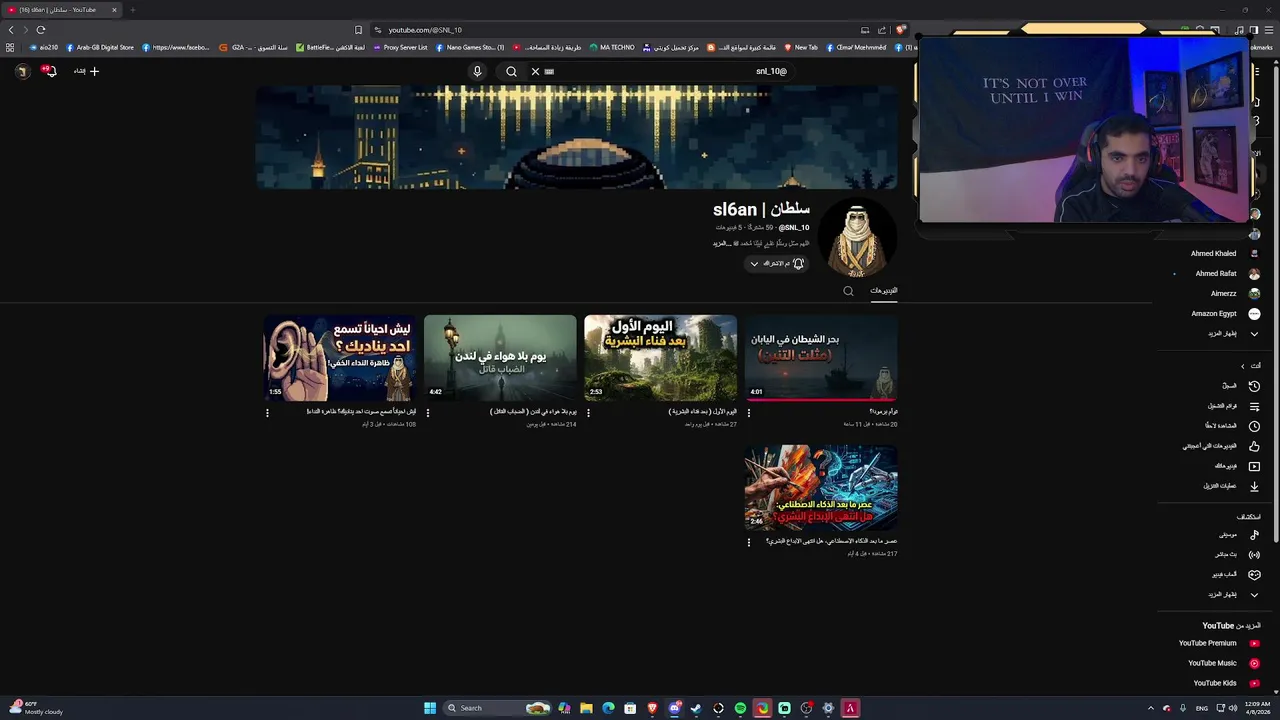The width and height of the screenshot is (1280, 720).
Task: Click the ENG language indicator in tray
Action: click(1202, 708)
